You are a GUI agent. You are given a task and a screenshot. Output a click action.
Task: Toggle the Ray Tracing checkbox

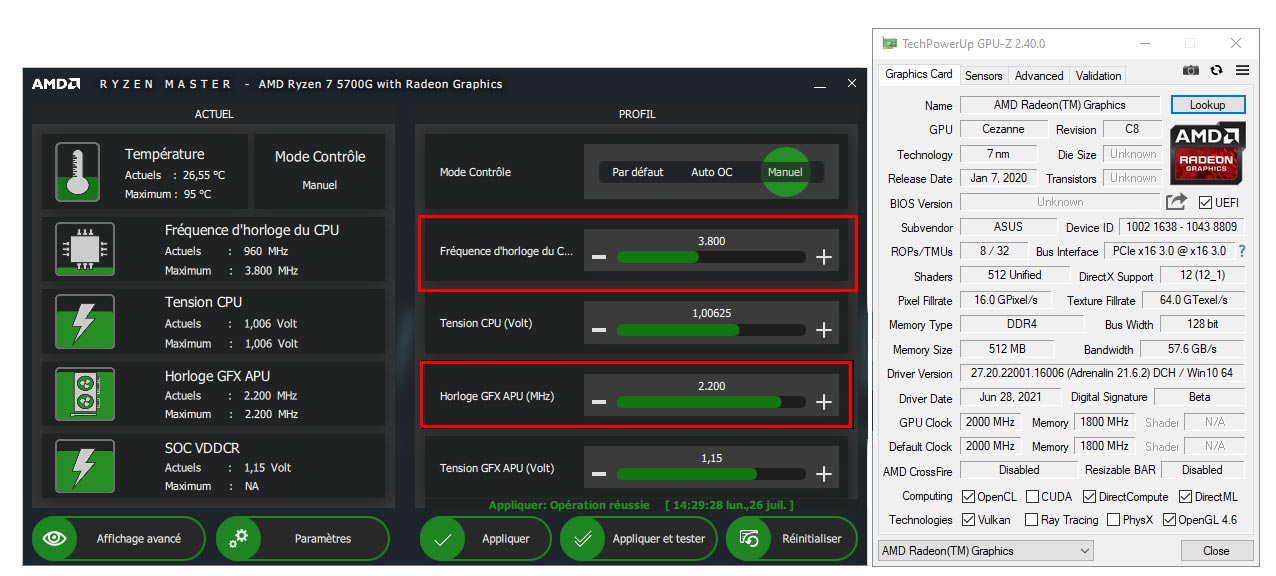[x=1031, y=520]
